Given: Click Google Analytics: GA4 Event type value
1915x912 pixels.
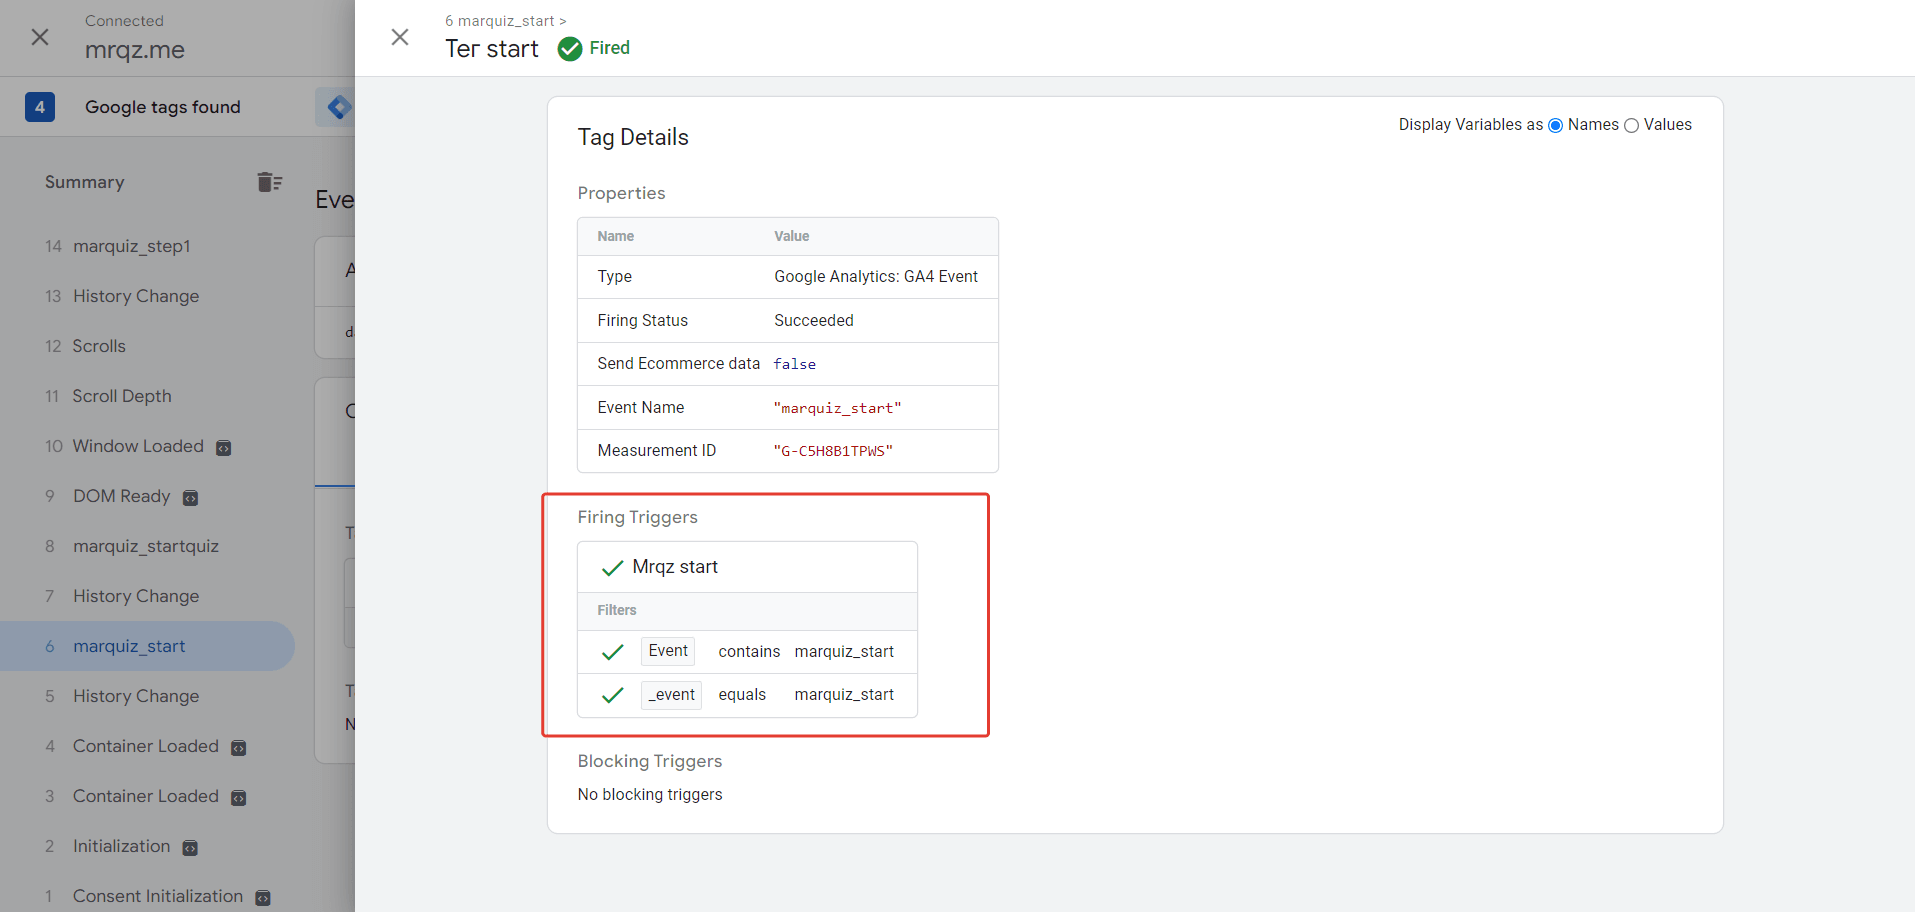Looking at the screenshot, I should click(876, 277).
